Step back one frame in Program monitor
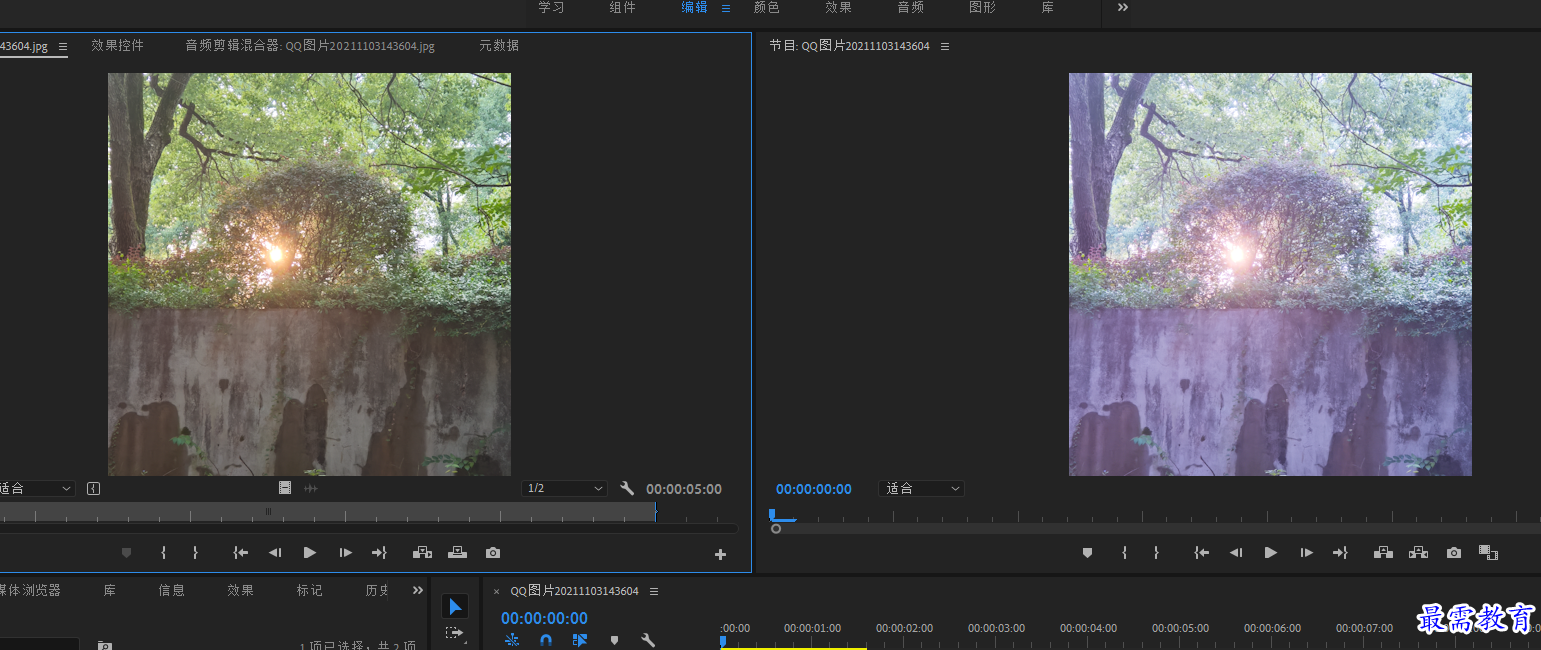 1236,552
